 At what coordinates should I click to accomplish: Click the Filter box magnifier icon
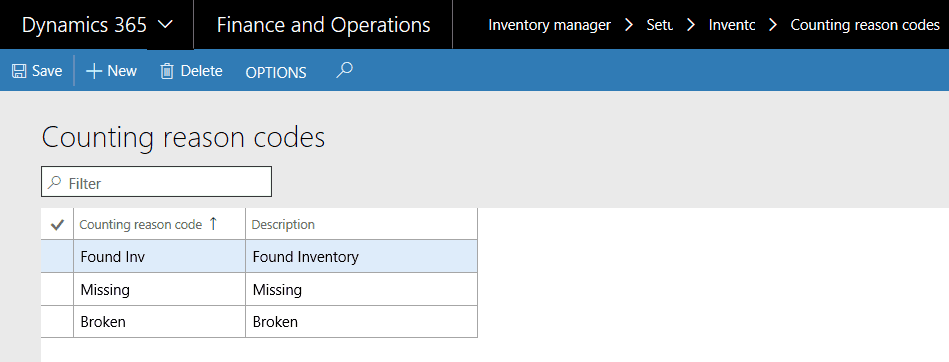[55, 182]
